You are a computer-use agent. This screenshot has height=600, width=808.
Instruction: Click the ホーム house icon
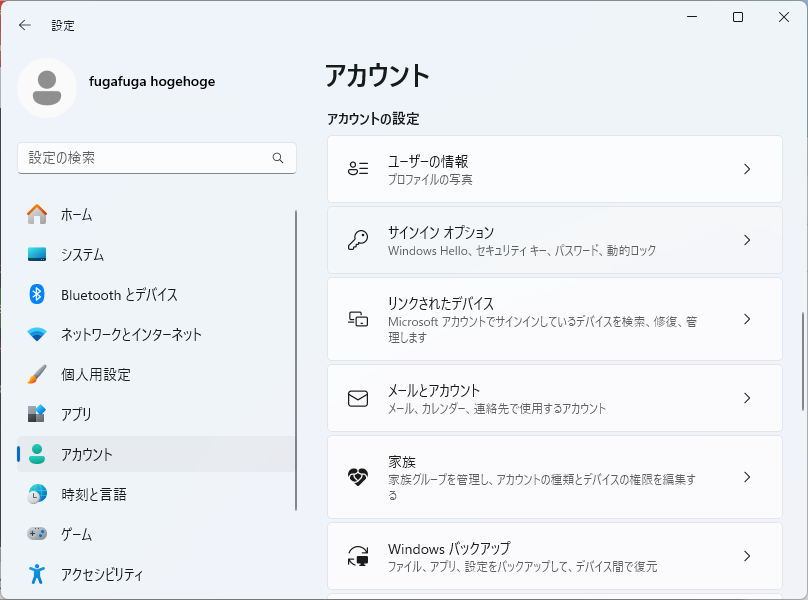(37, 214)
